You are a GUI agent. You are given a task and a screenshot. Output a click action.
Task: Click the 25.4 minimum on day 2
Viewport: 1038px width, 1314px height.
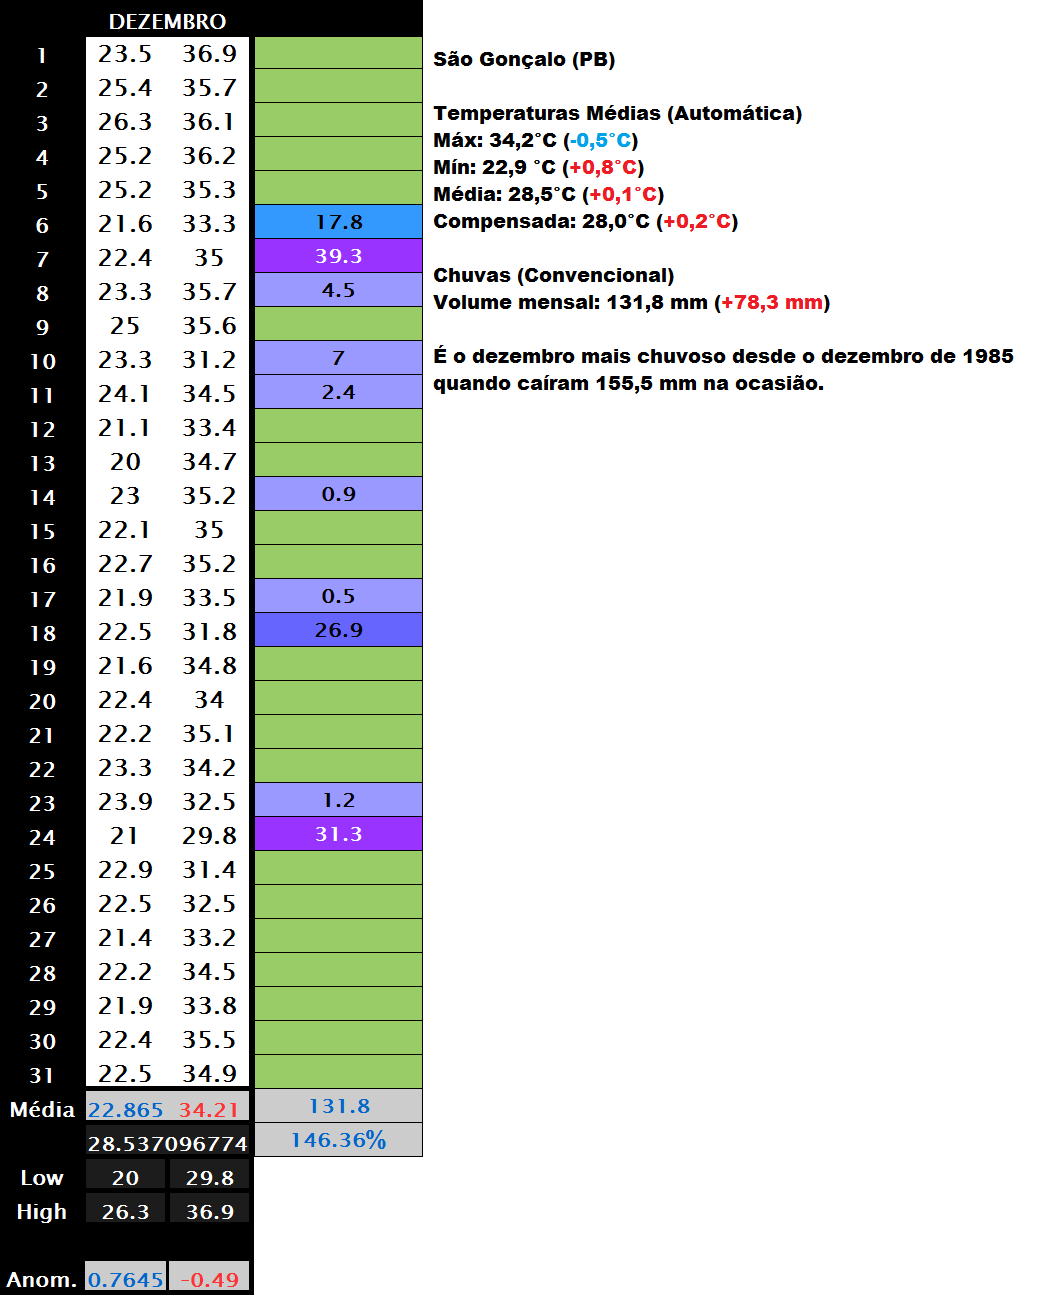click(x=125, y=87)
